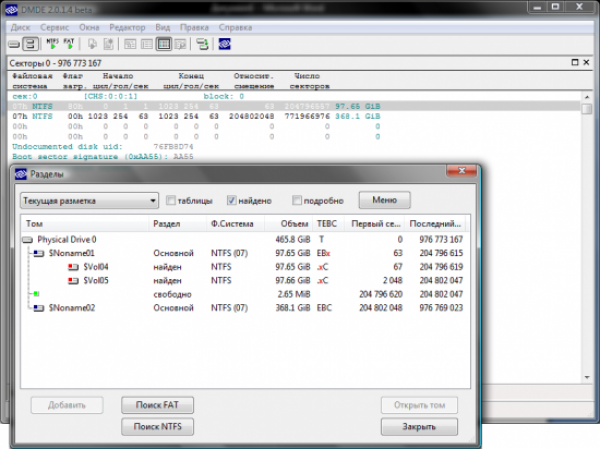
Task: Click the $Vol04 found volume icon
Action: pos(73,268)
